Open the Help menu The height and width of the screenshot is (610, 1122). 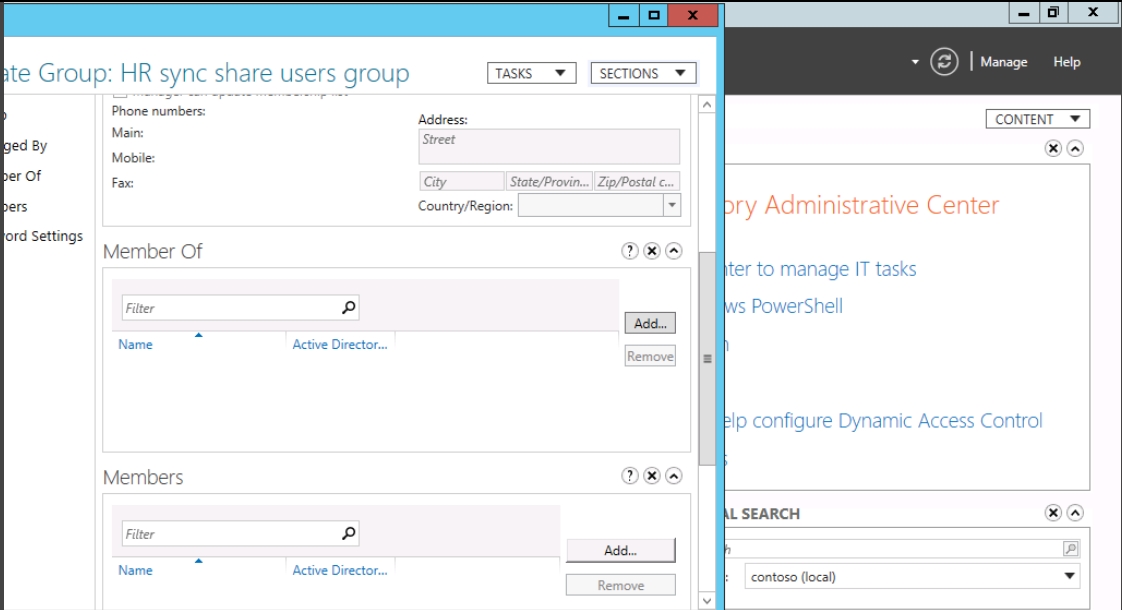[1066, 62]
